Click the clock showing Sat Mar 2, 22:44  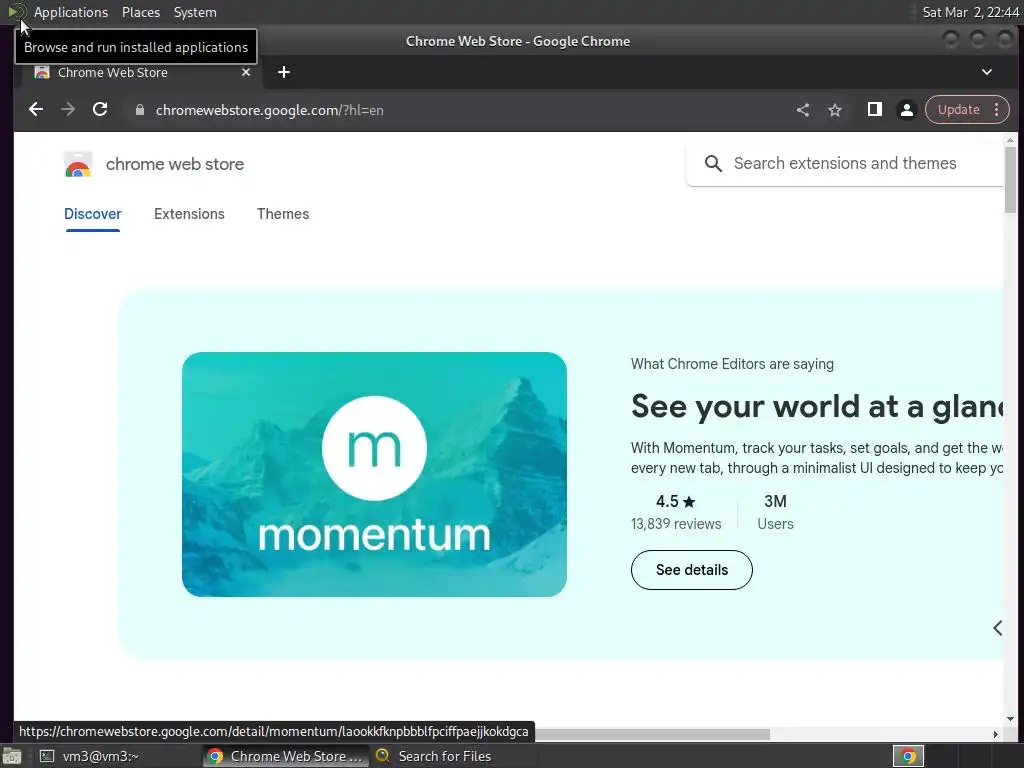[x=970, y=12]
